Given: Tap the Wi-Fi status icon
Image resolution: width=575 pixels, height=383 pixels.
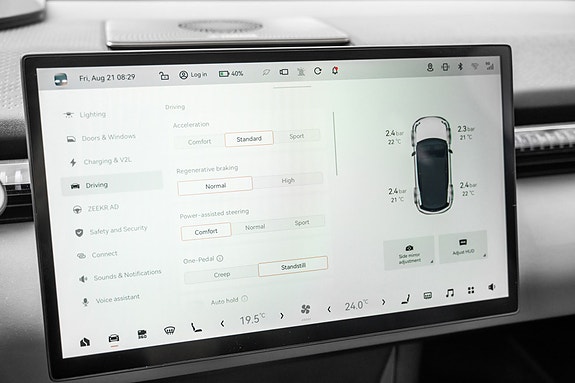Looking at the screenshot, I should click(x=475, y=66).
